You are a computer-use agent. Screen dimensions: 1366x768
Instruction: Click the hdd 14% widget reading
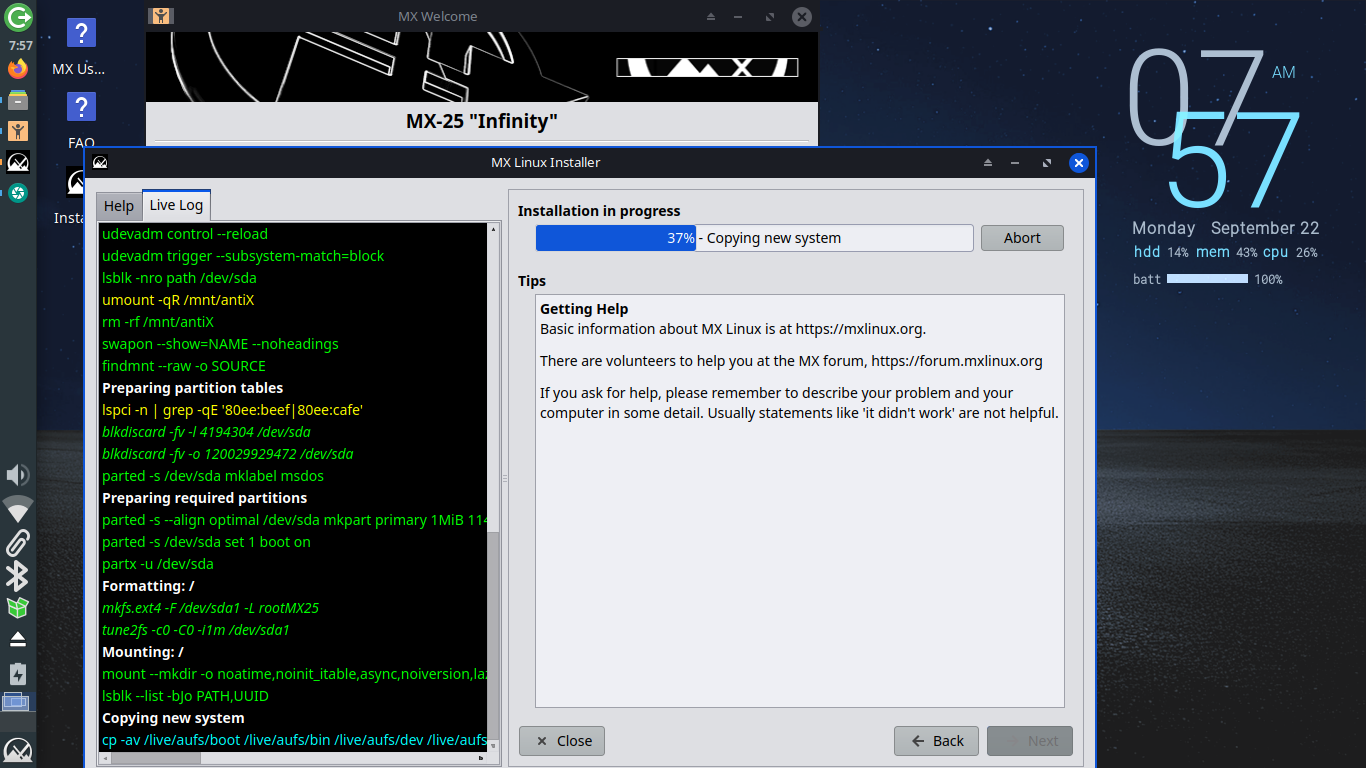click(1161, 253)
